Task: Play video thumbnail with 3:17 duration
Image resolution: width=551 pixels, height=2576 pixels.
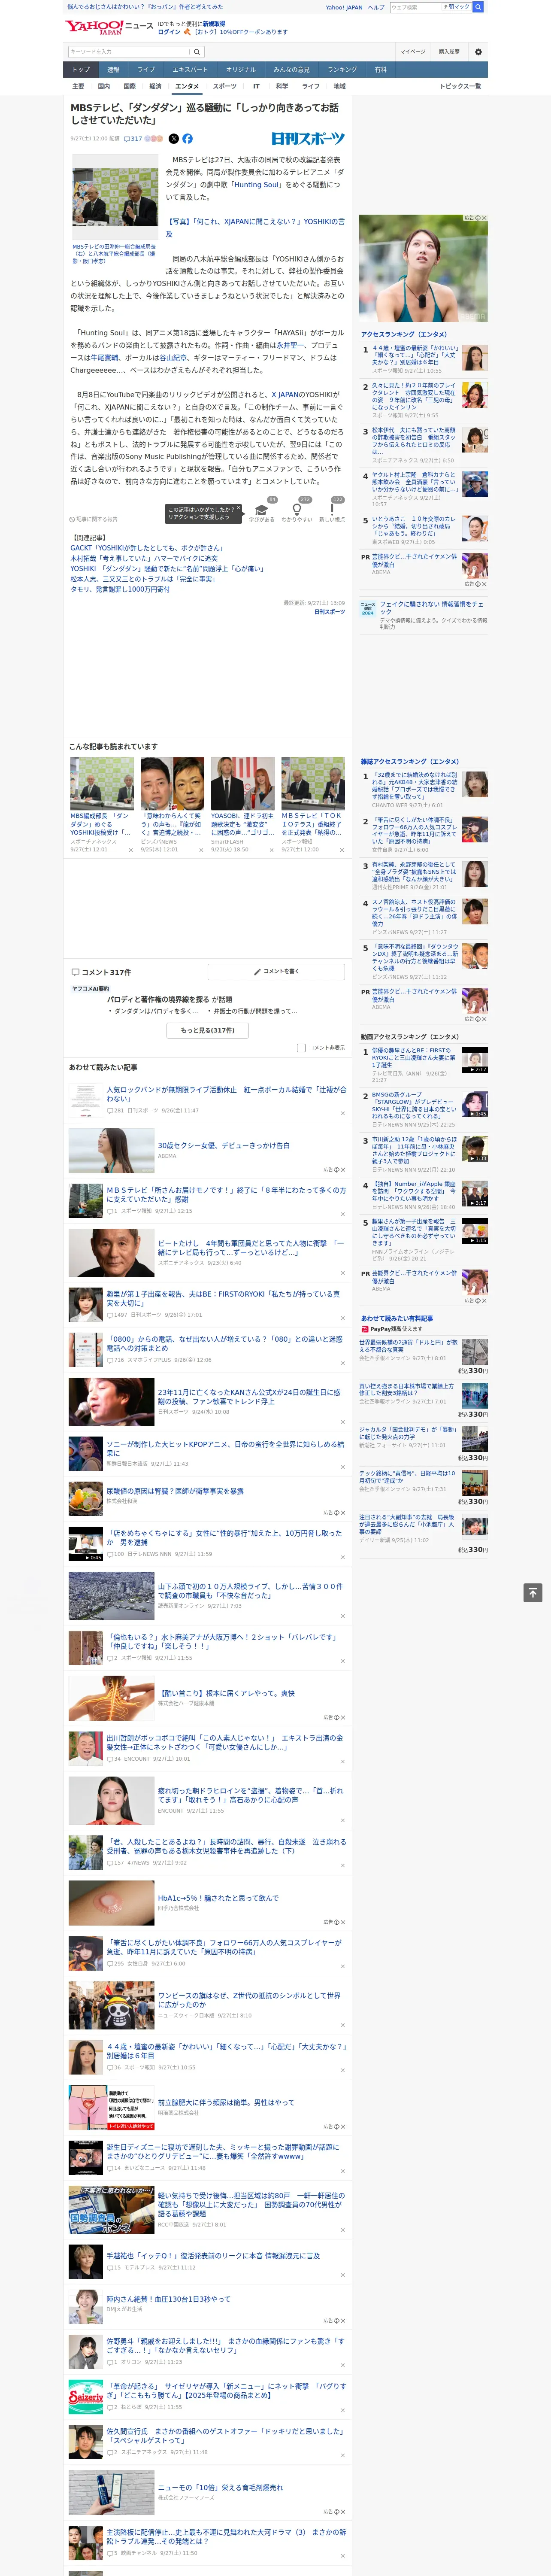Action: [475, 1194]
